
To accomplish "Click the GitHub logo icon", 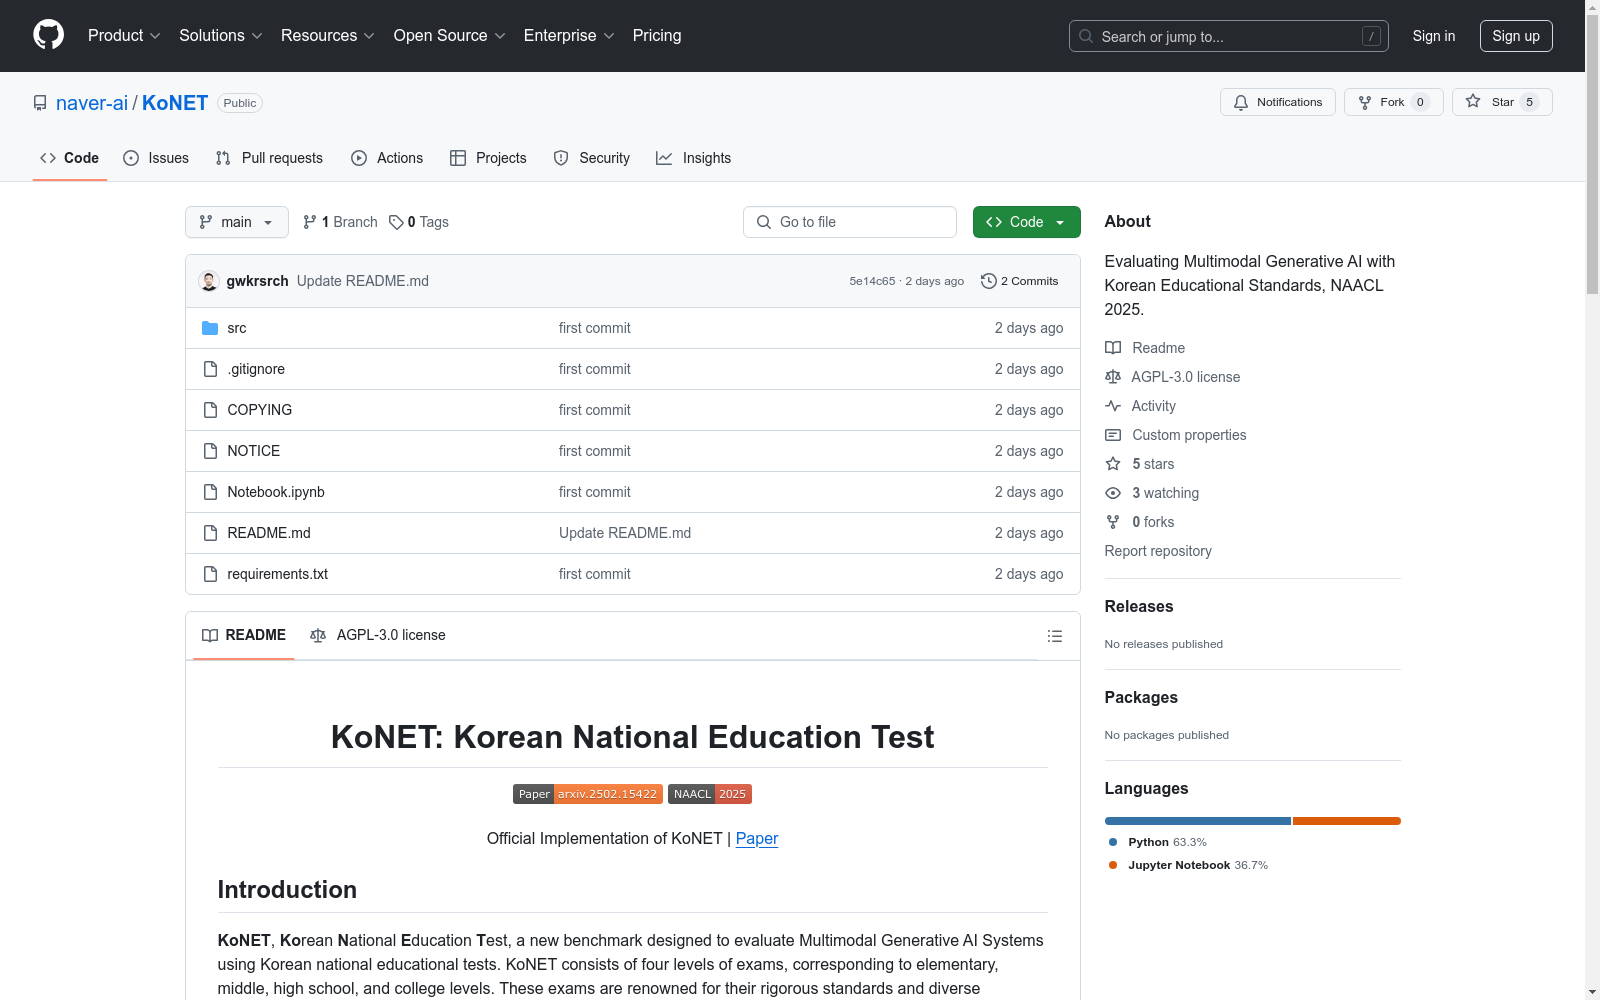I will [x=48, y=35].
